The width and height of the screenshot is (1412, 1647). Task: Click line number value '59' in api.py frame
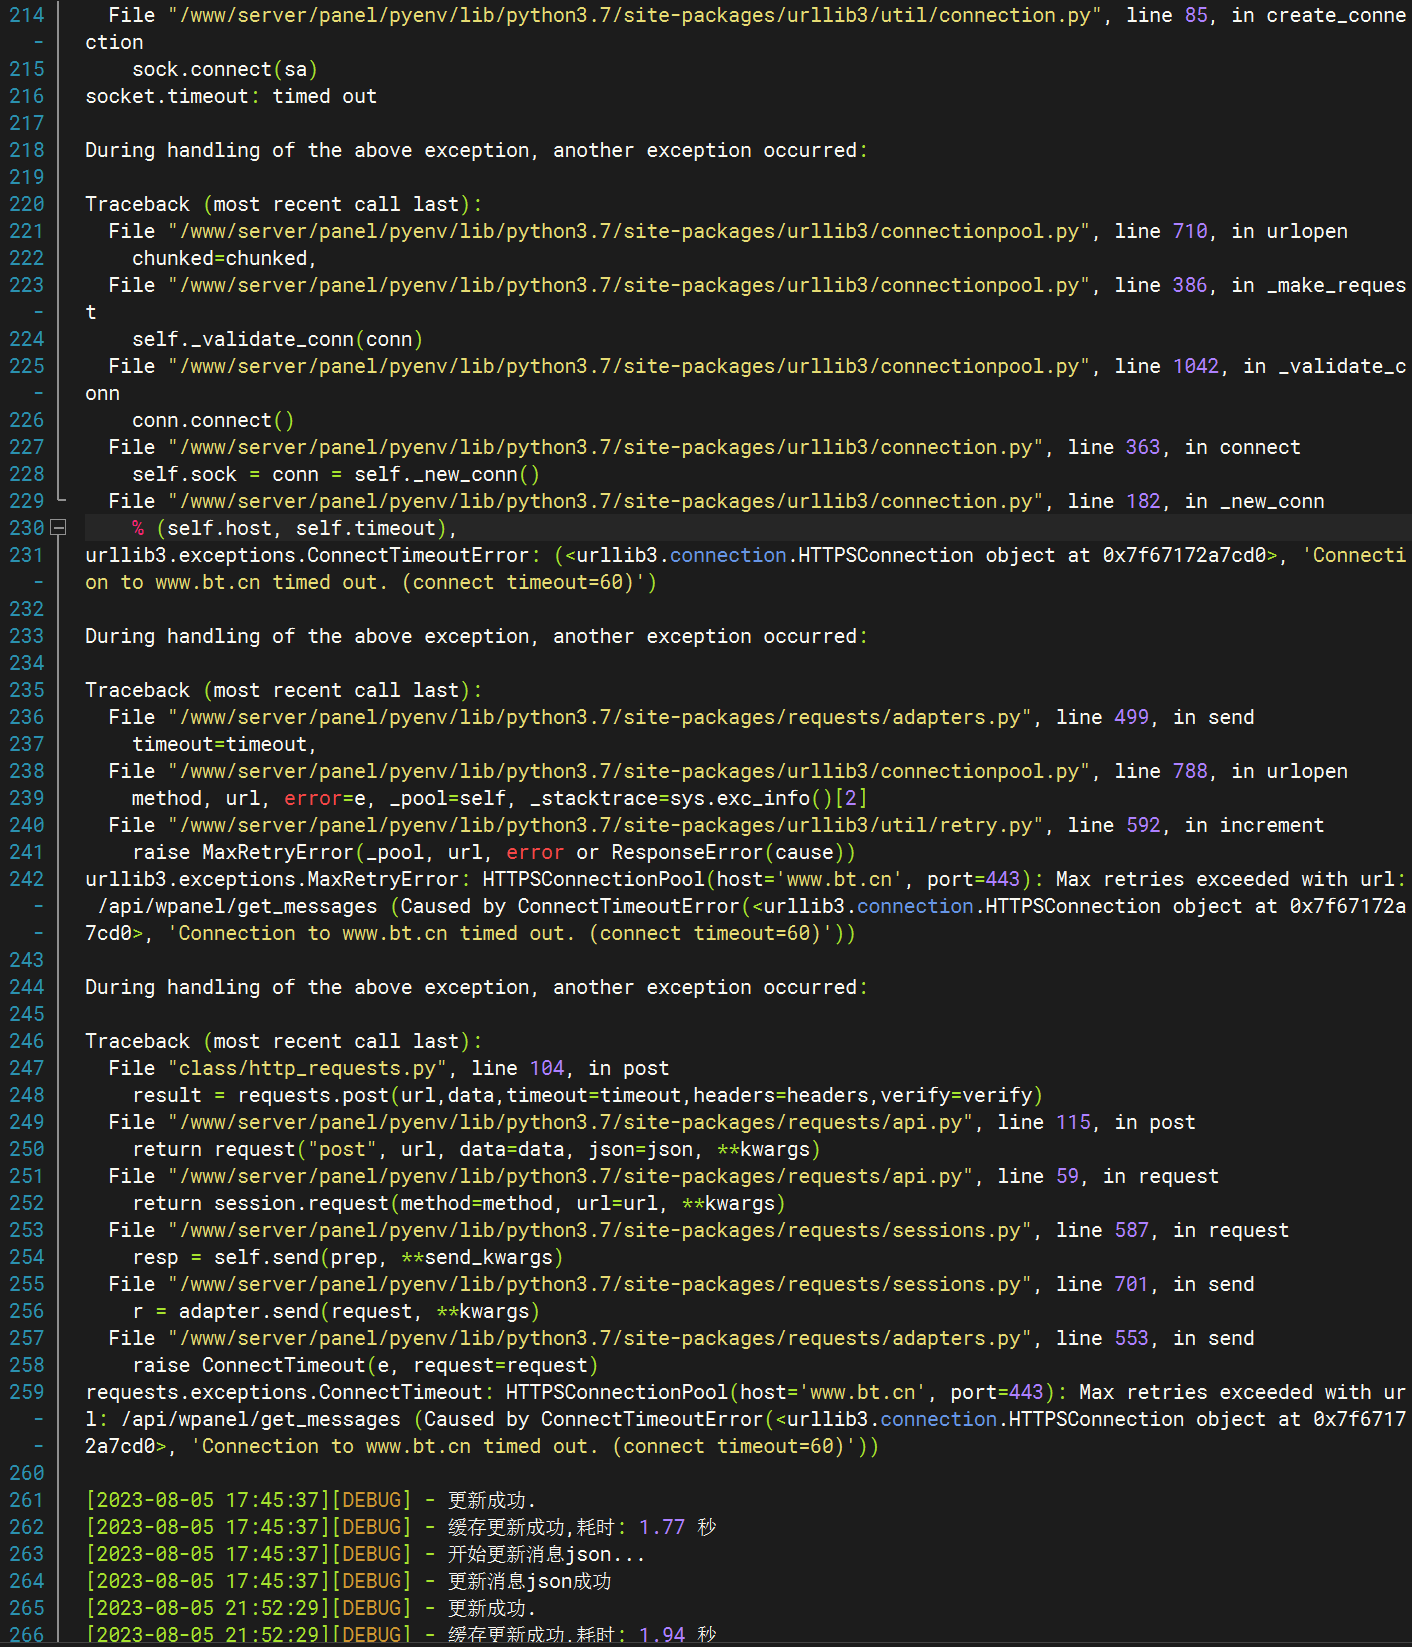(x=1067, y=1176)
